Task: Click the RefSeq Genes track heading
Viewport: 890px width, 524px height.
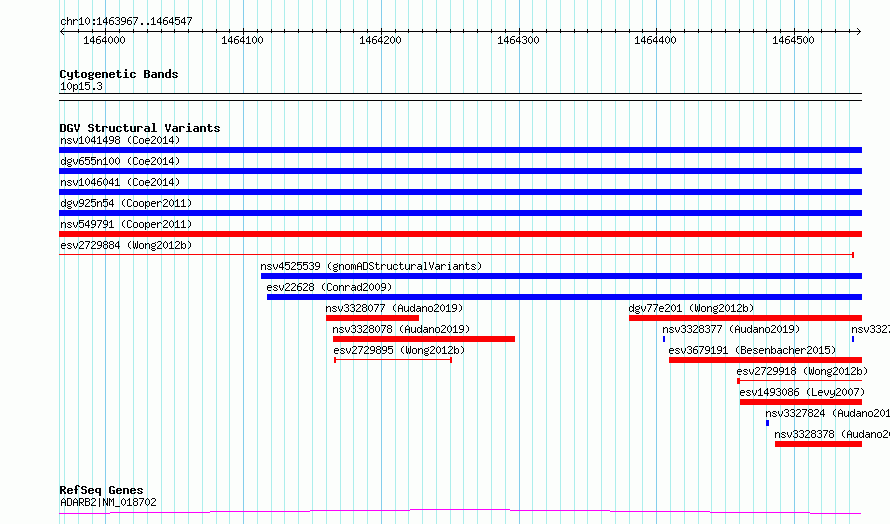Action: tap(101, 490)
